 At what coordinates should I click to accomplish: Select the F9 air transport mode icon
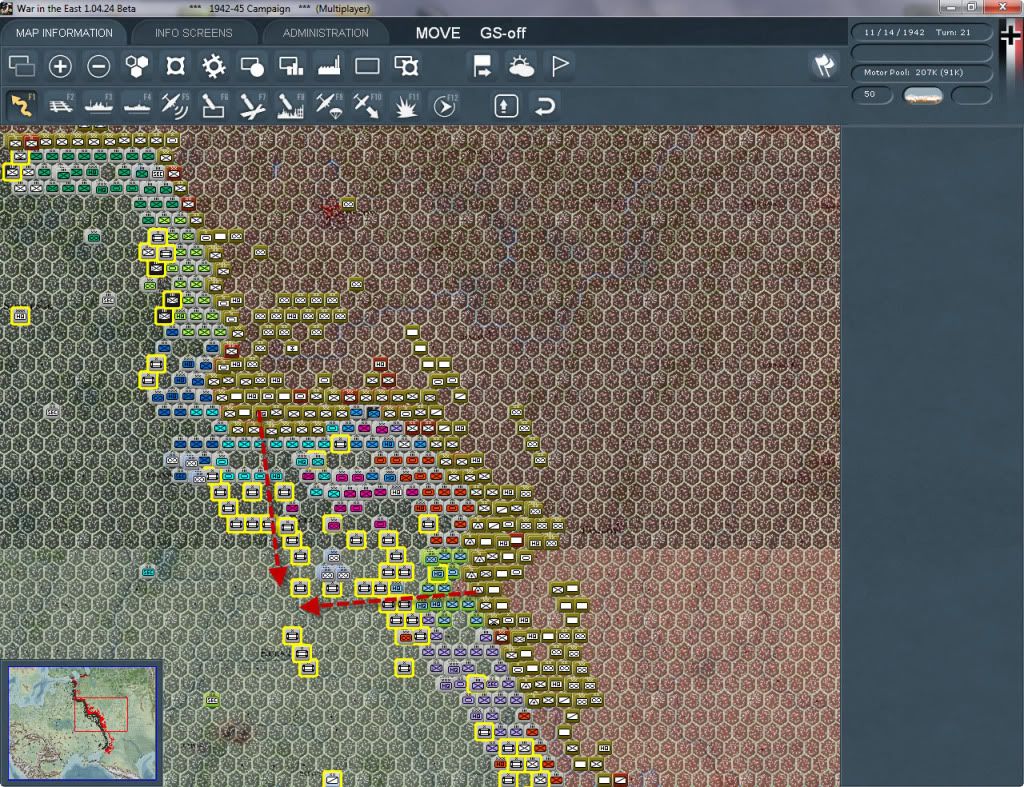(x=329, y=105)
